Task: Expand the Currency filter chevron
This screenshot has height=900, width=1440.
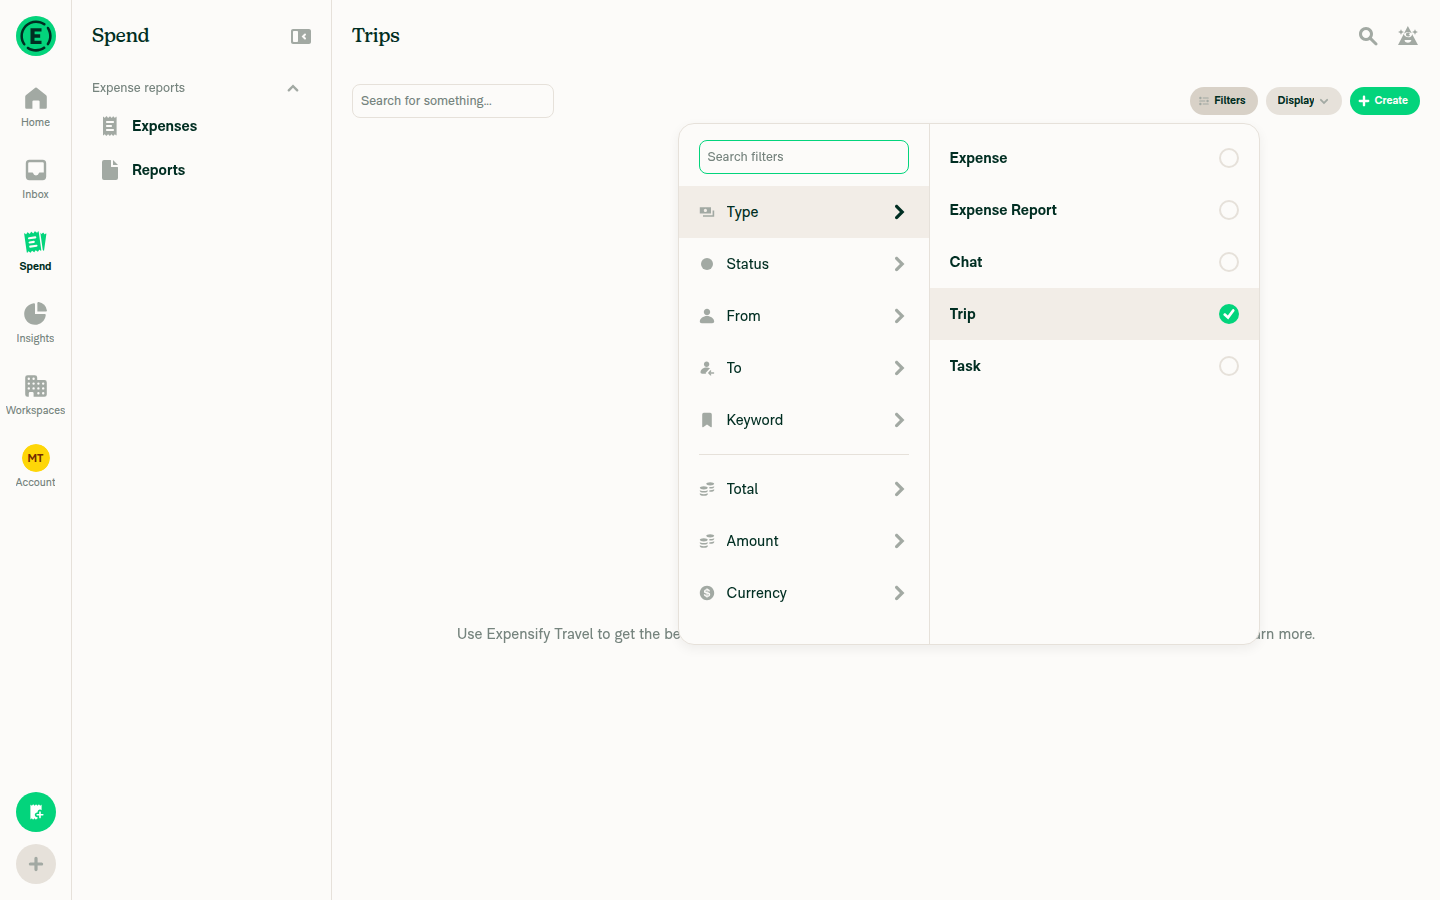Action: 899,593
